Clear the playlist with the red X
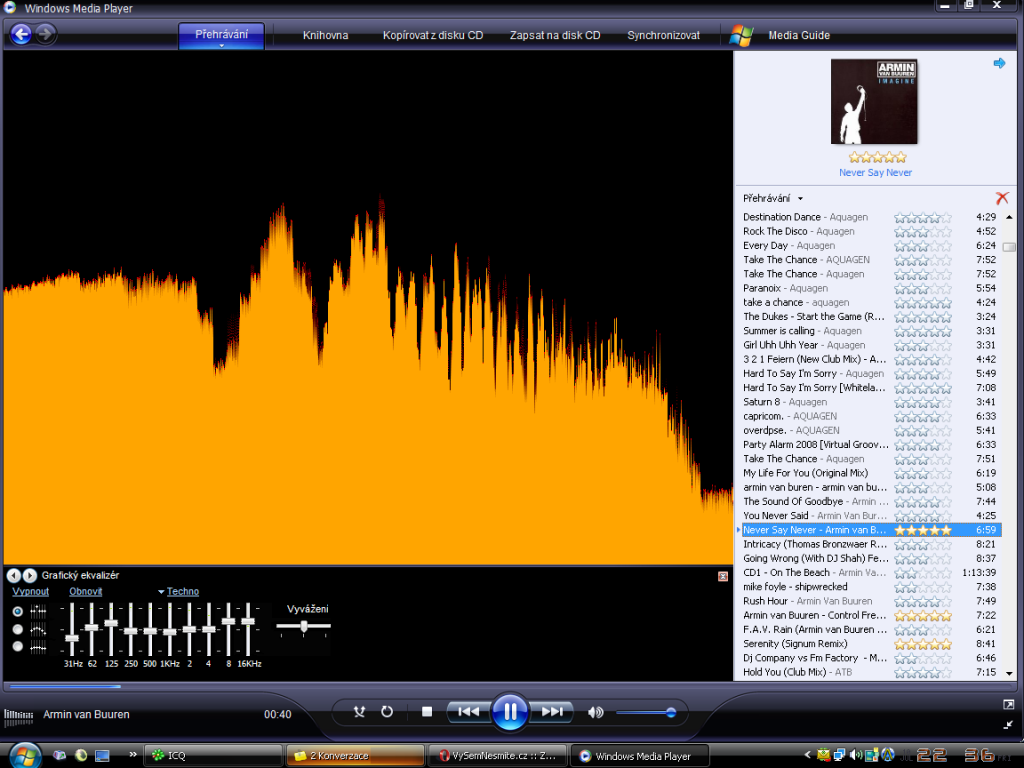This screenshot has height=768, width=1024. pyautogui.click(x=1002, y=198)
